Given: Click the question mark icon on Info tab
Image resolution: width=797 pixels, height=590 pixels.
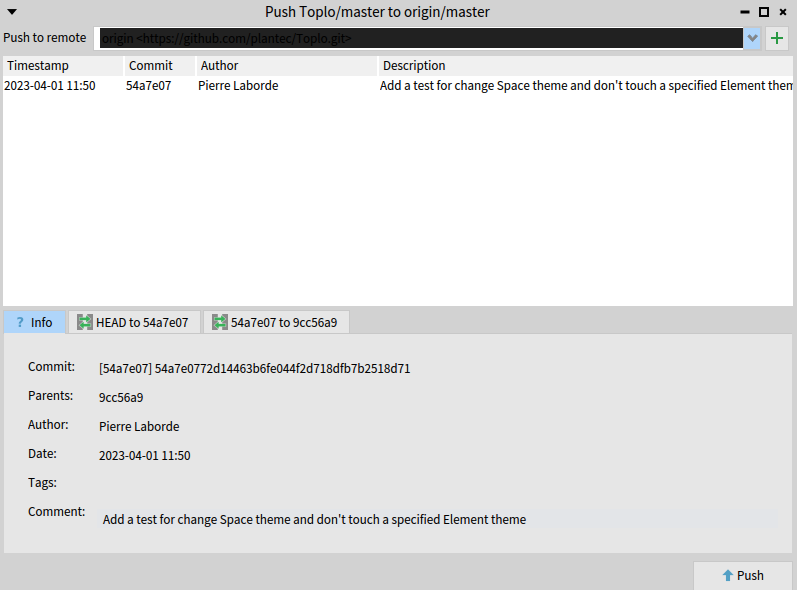Looking at the screenshot, I should pyautogui.click(x=20, y=322).
